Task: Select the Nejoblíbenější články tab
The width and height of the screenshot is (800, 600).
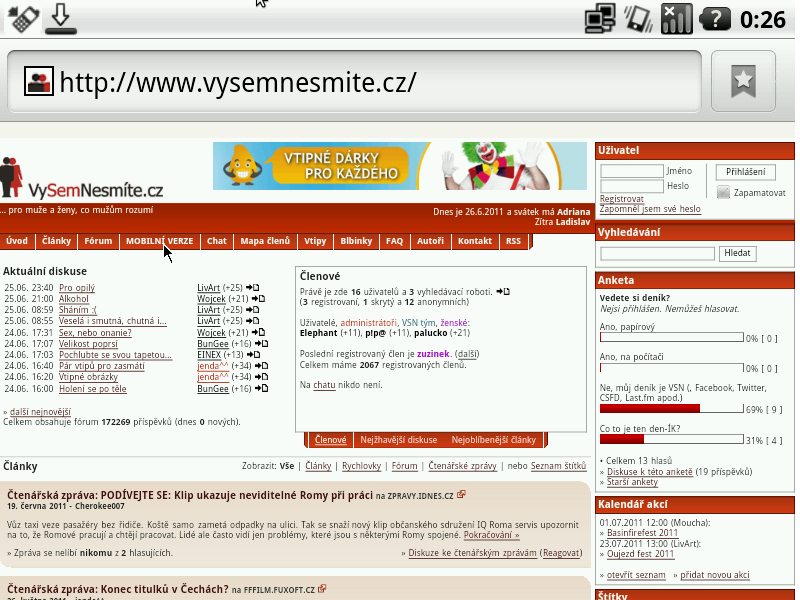Action: pyautogui.click(x=493, y=440)
